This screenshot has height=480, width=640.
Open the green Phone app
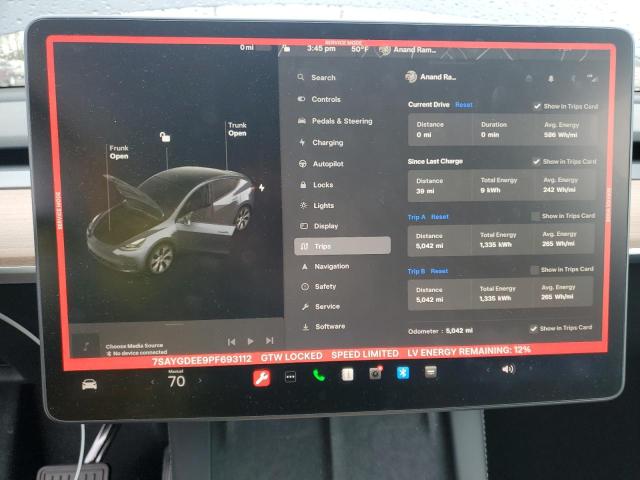tap(319, 375)
